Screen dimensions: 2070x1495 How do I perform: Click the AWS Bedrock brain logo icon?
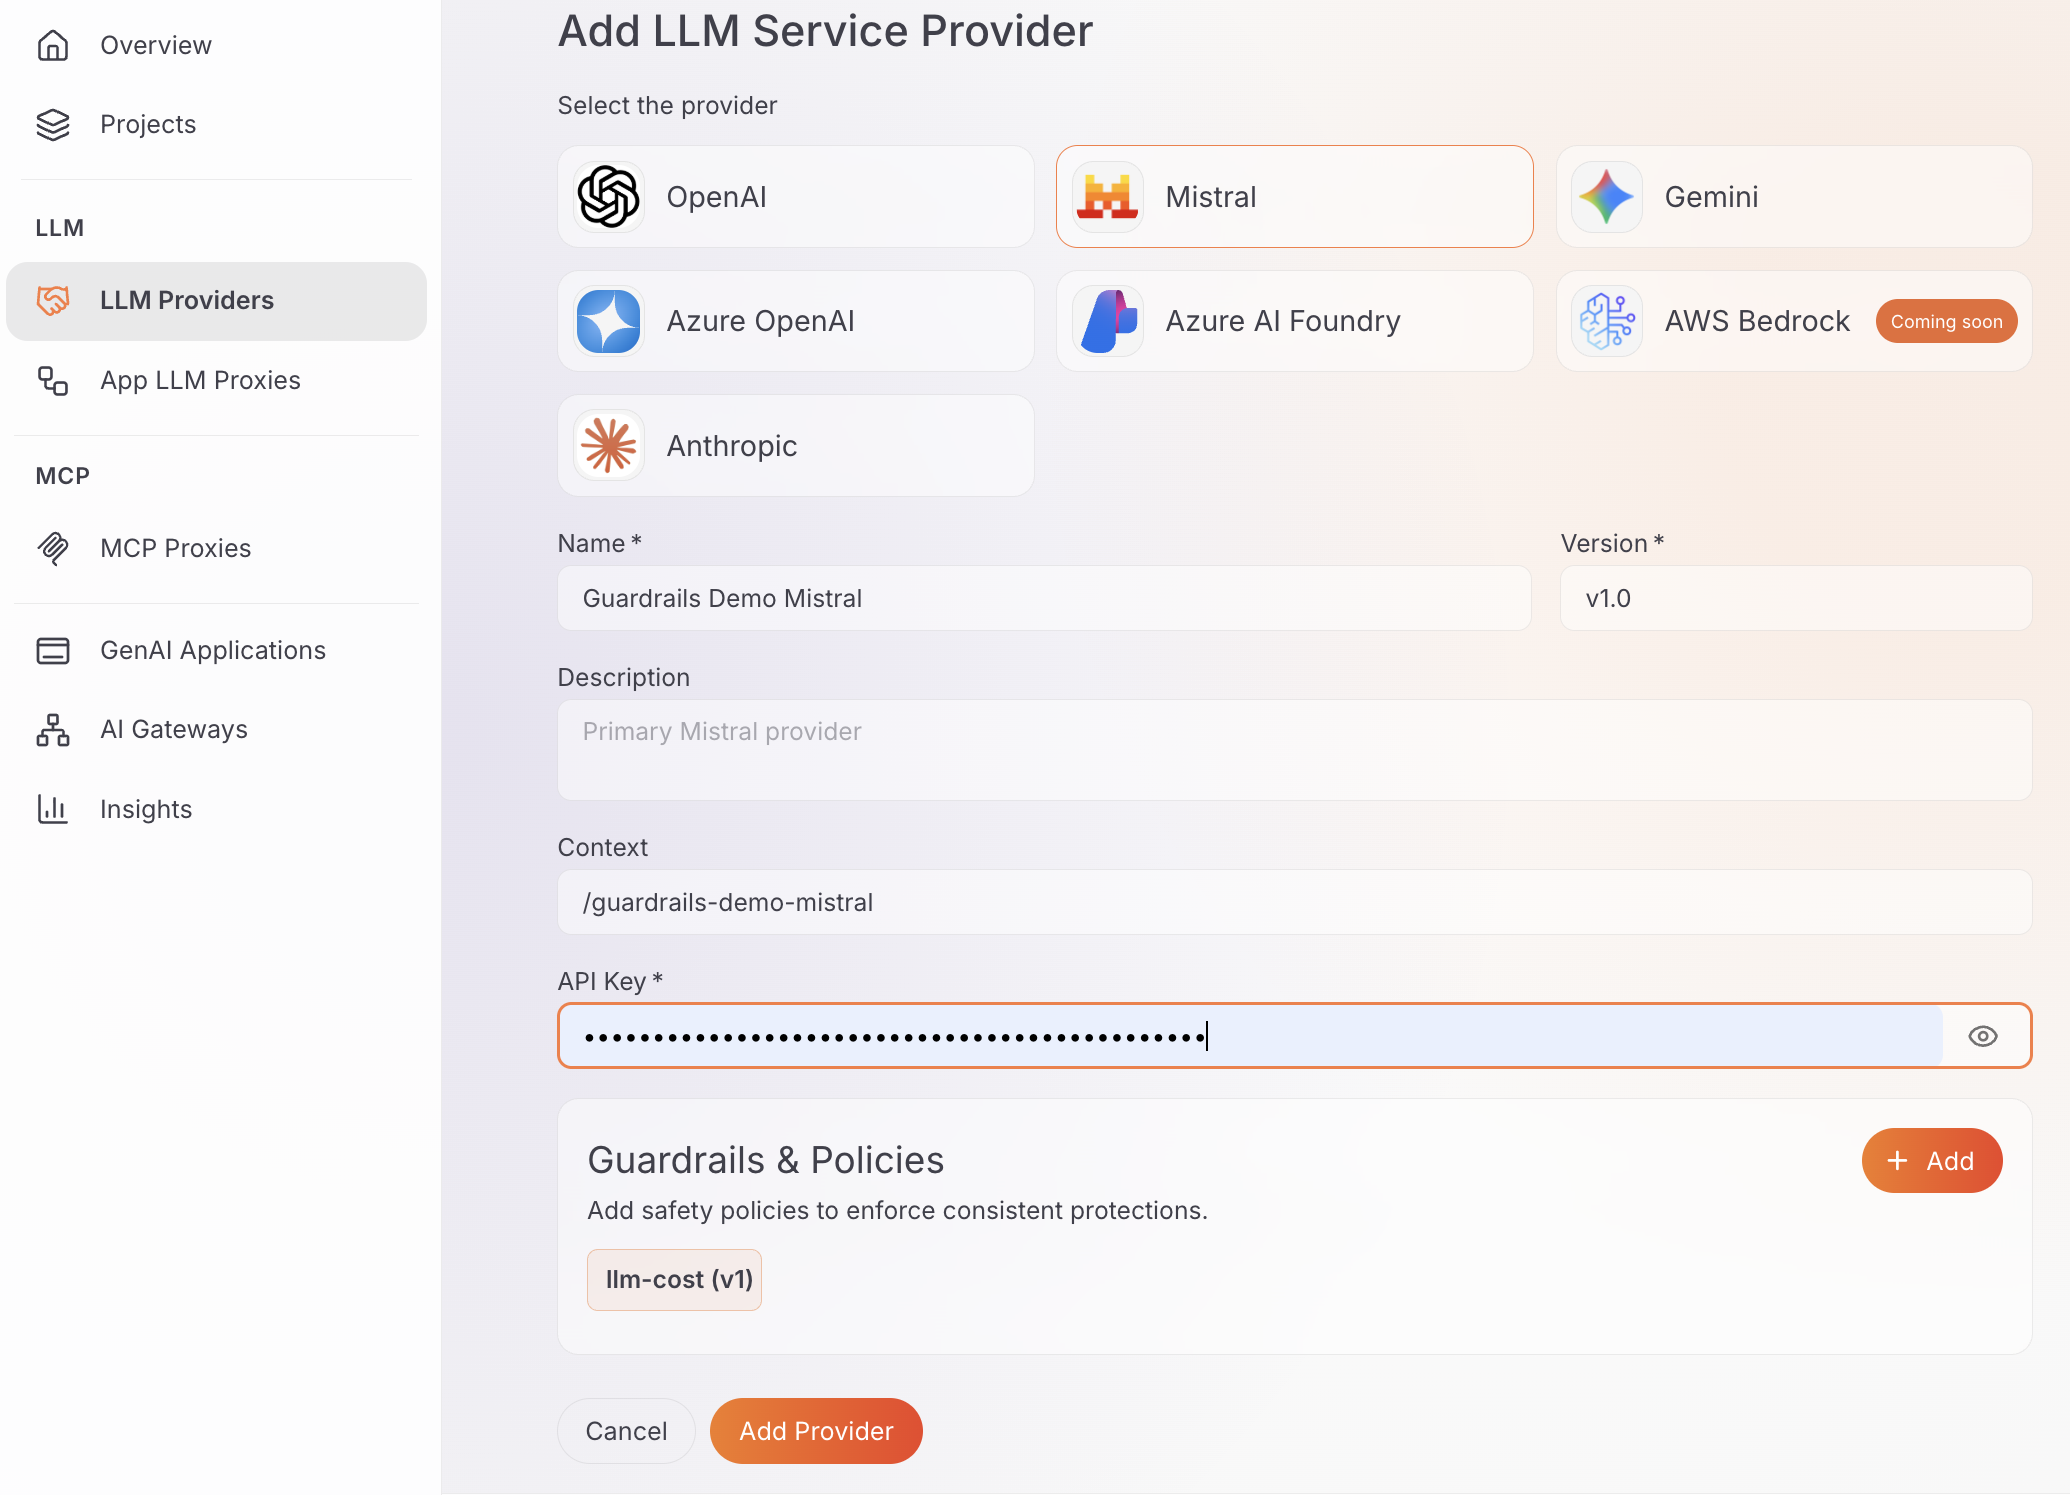[1607, 321]
